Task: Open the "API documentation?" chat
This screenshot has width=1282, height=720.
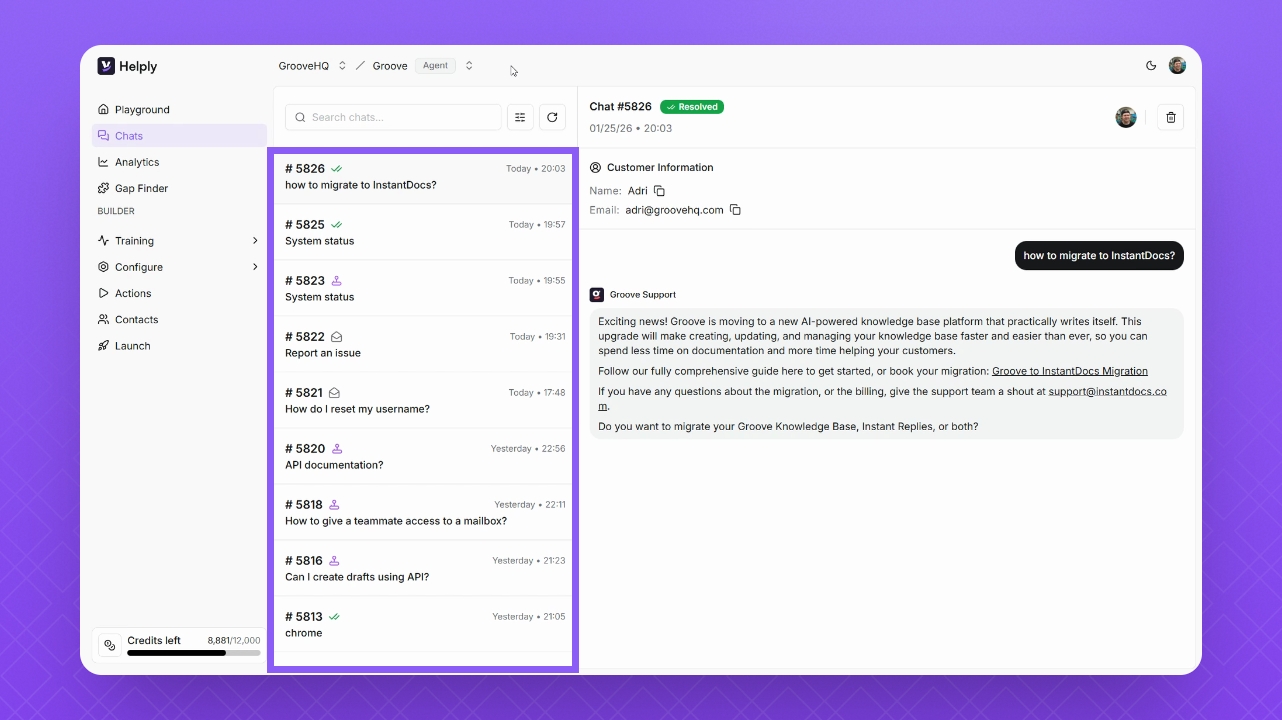Action: tap(423, 457)
